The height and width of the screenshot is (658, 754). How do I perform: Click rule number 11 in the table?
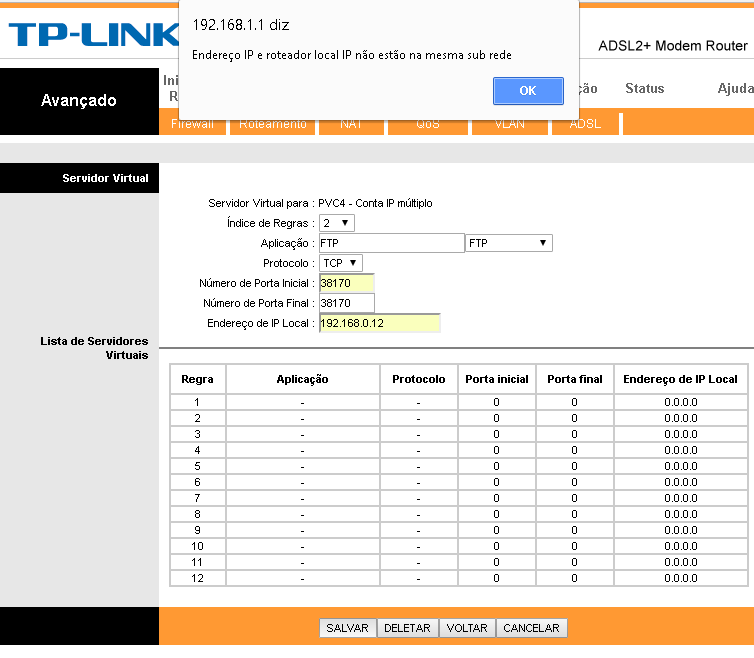(197, 562)
